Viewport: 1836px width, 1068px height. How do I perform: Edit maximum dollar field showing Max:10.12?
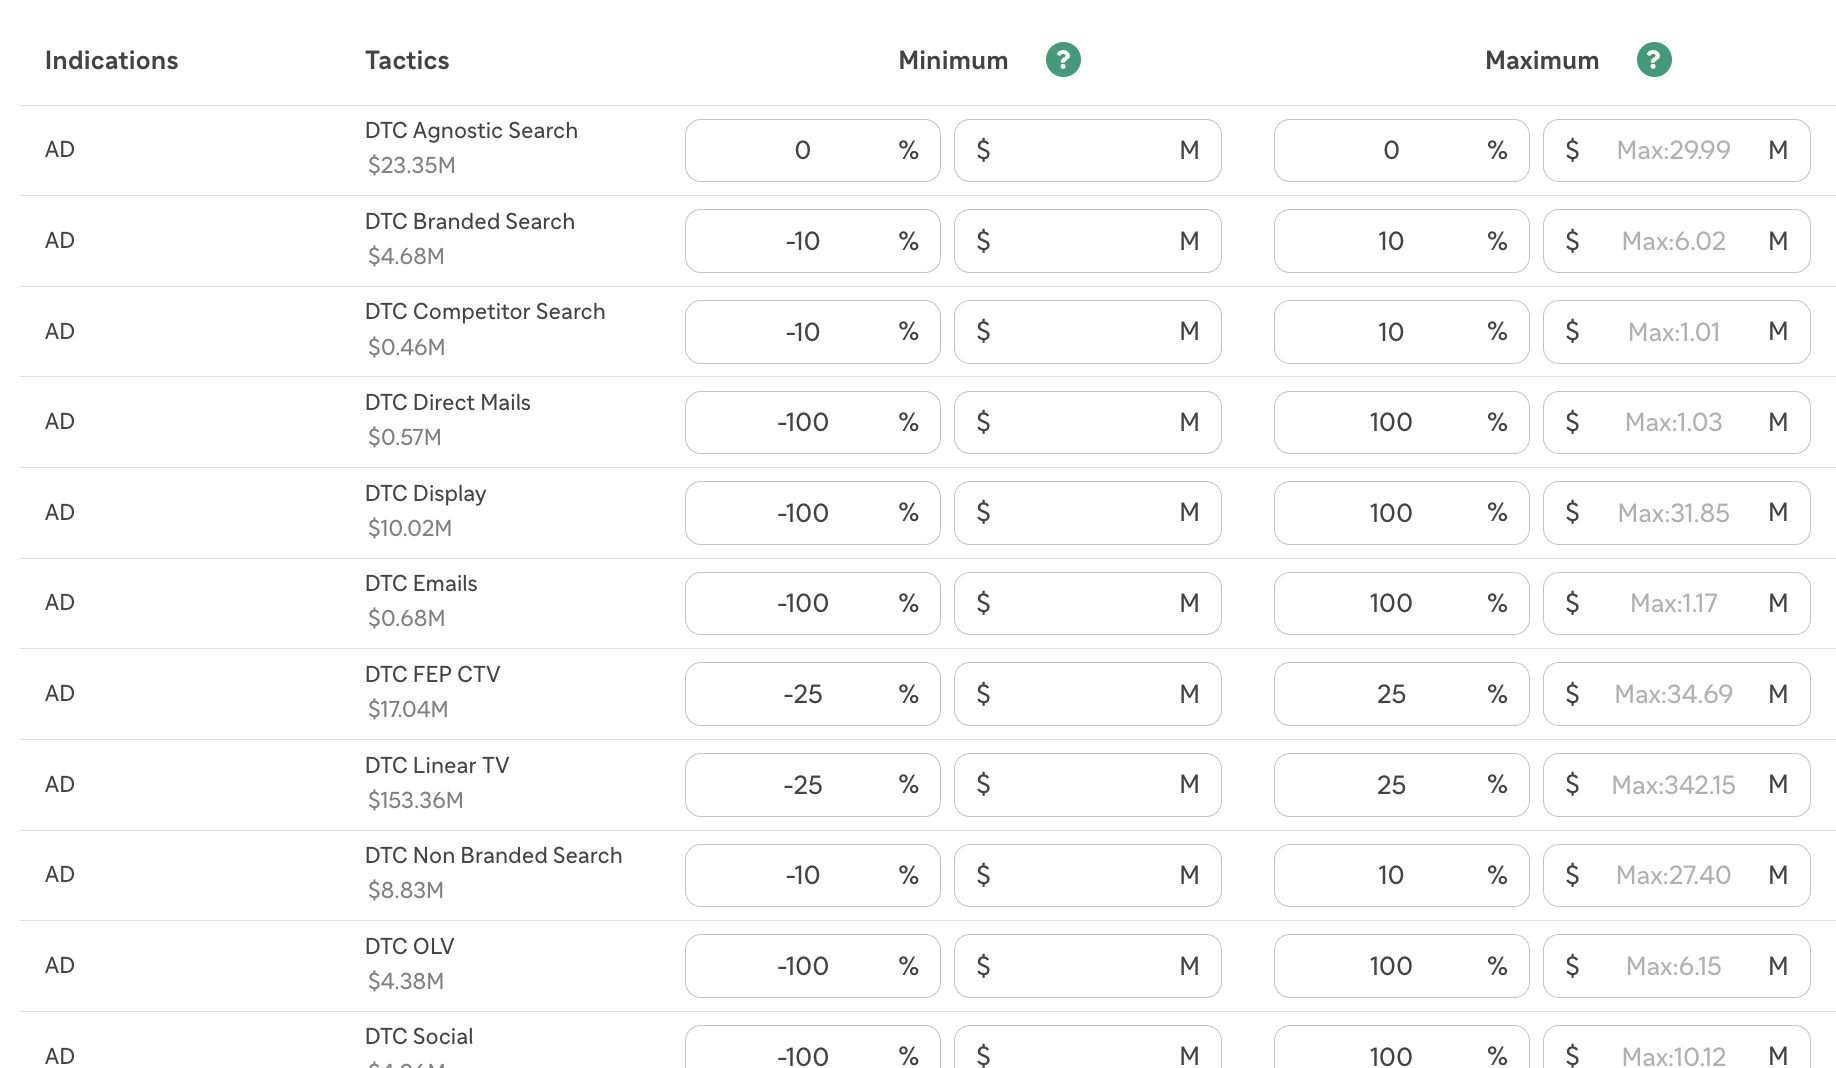click(x=1676, y=1047)
